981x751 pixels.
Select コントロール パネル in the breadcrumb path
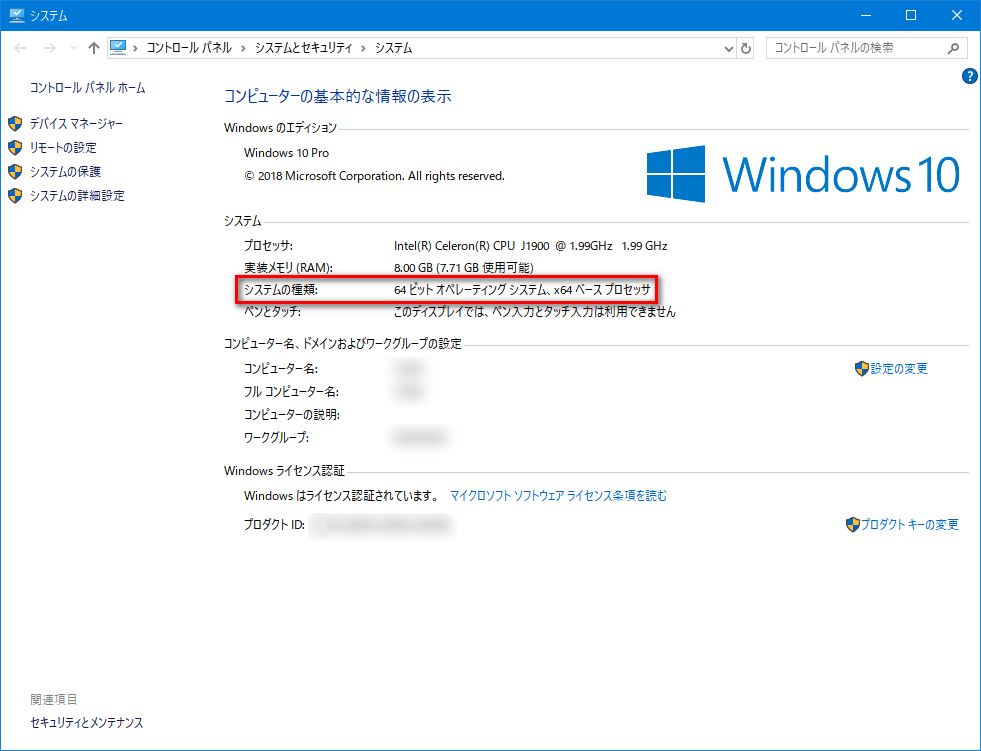point(188,48)
